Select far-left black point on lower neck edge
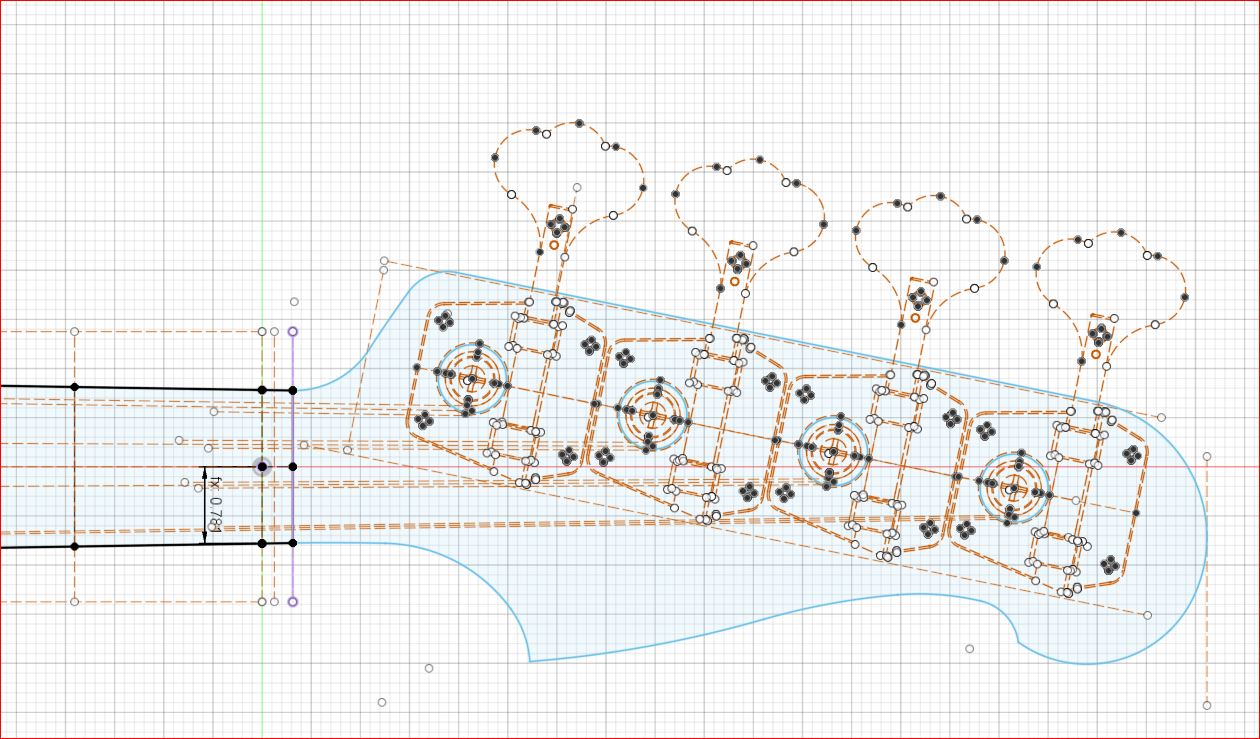This screenshot has width=1260, height=739. tap(74, 546)
